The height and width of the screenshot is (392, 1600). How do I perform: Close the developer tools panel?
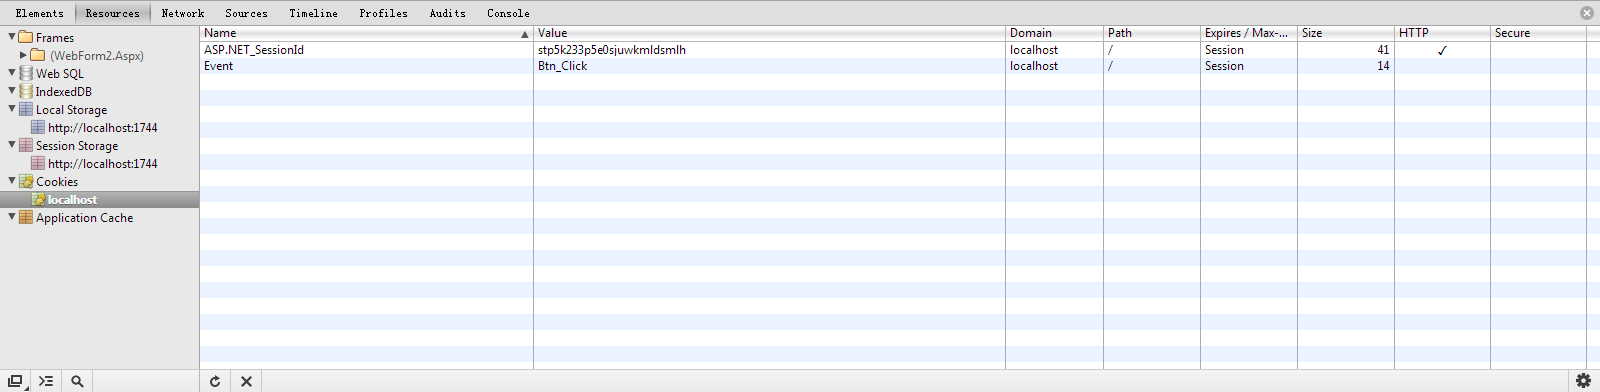pyautogui.click(x=1586, y=13)
